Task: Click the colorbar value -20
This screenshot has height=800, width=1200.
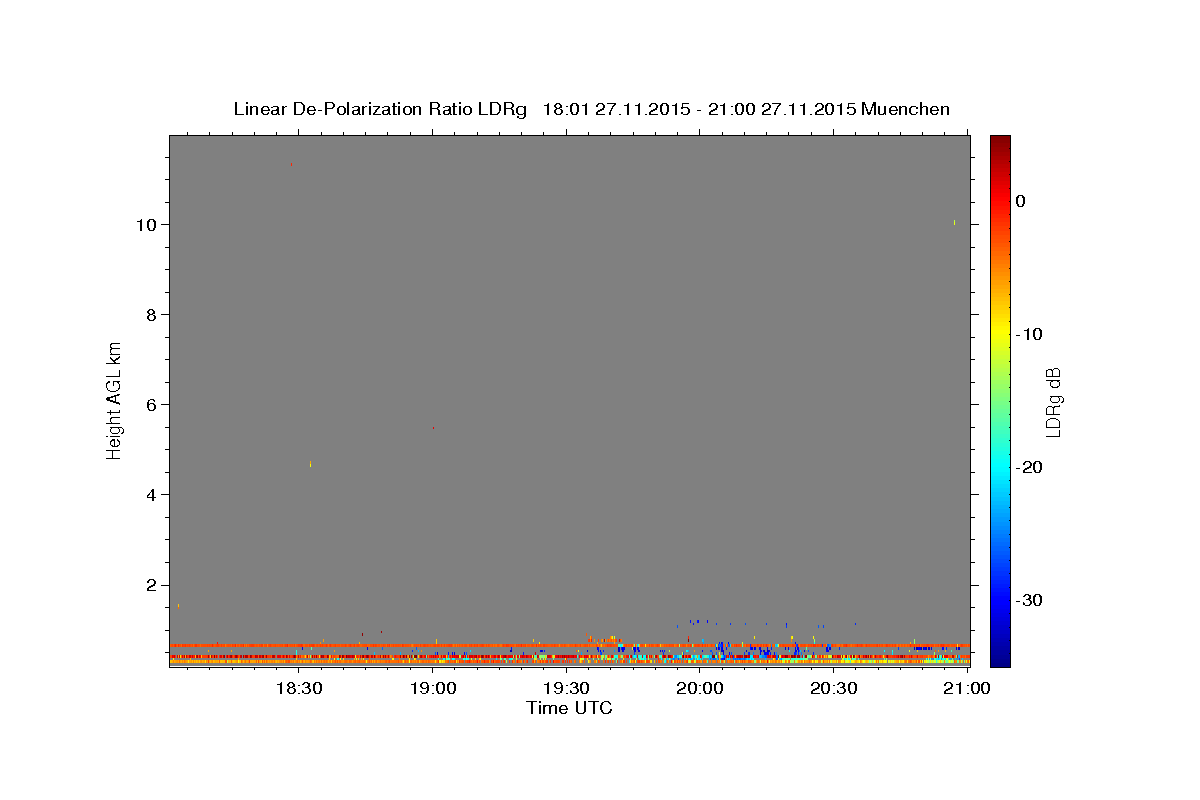Action: [x=1029, y=467]
